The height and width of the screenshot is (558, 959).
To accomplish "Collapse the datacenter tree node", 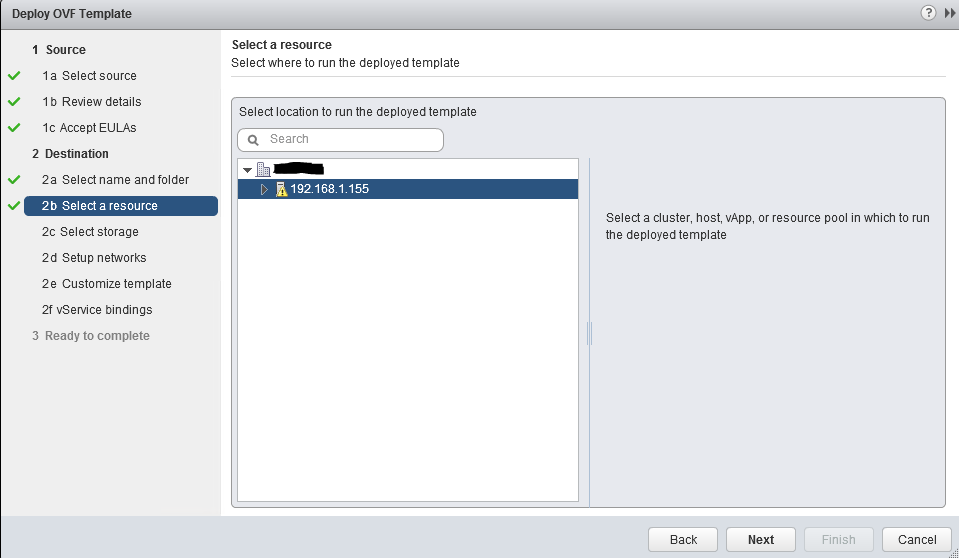I will point(247,170).
